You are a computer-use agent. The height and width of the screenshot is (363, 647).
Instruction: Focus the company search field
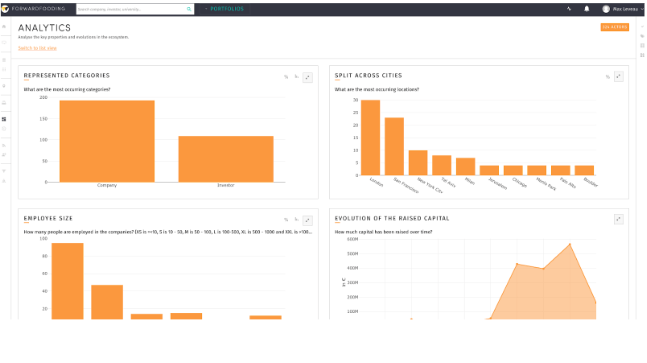tap(131, 9)
